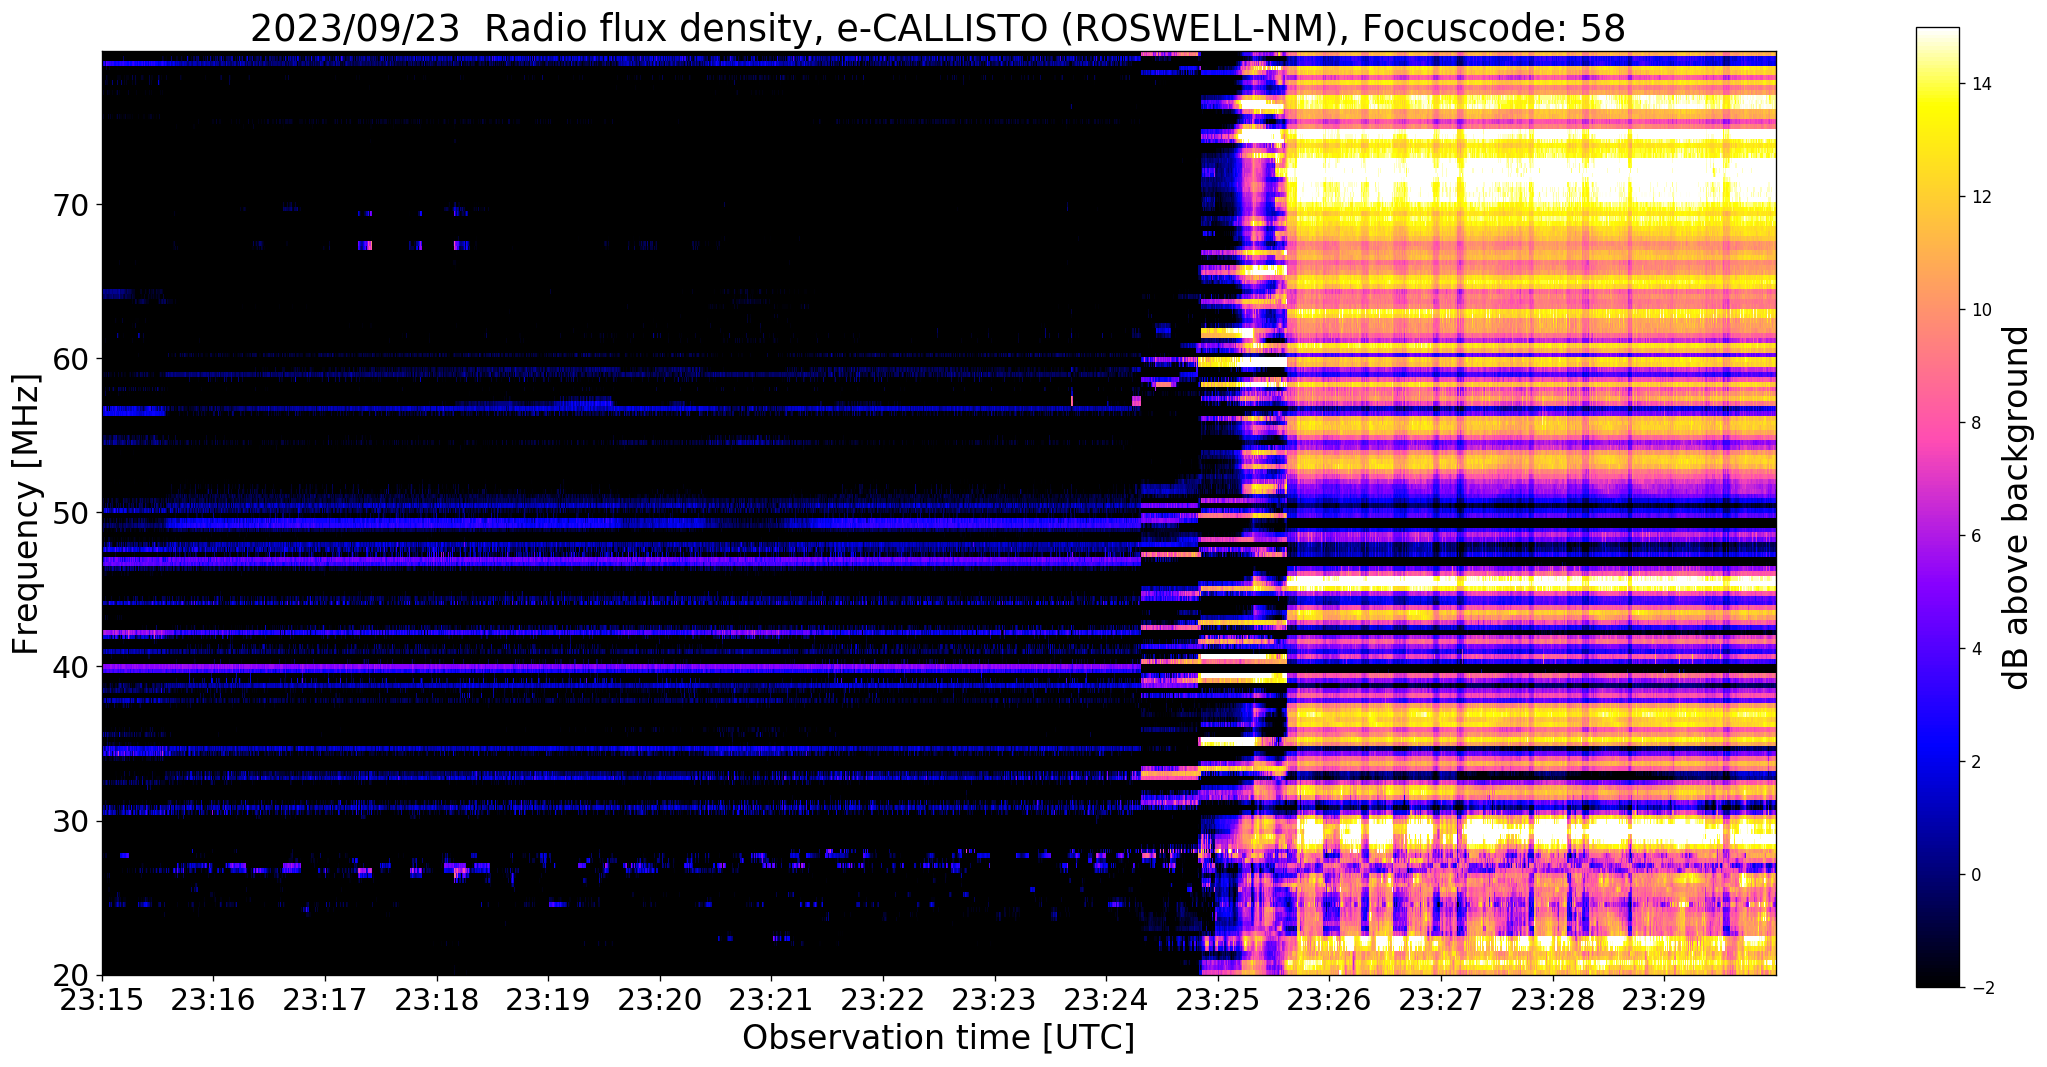Click the colorbar tick label 14

point(1980,84)
